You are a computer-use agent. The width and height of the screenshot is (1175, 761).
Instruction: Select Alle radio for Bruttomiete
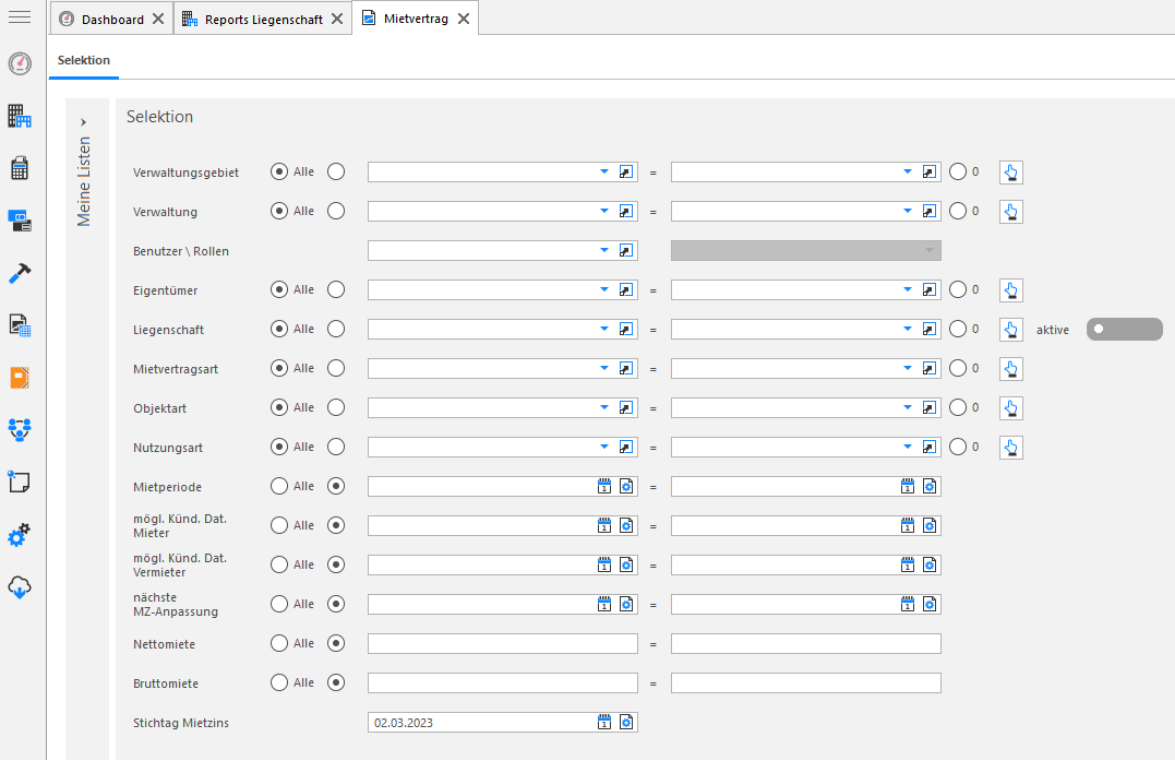tap(279, 682)
